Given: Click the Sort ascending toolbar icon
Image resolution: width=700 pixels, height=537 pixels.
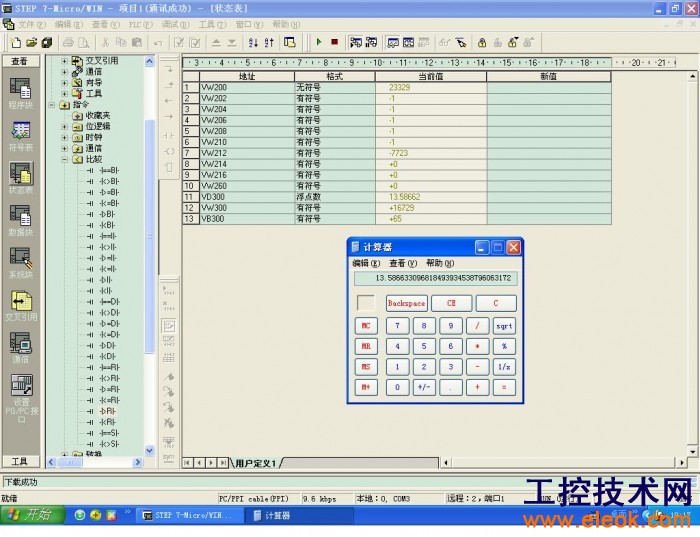Looking at the screenshot, I should point(253,43).
